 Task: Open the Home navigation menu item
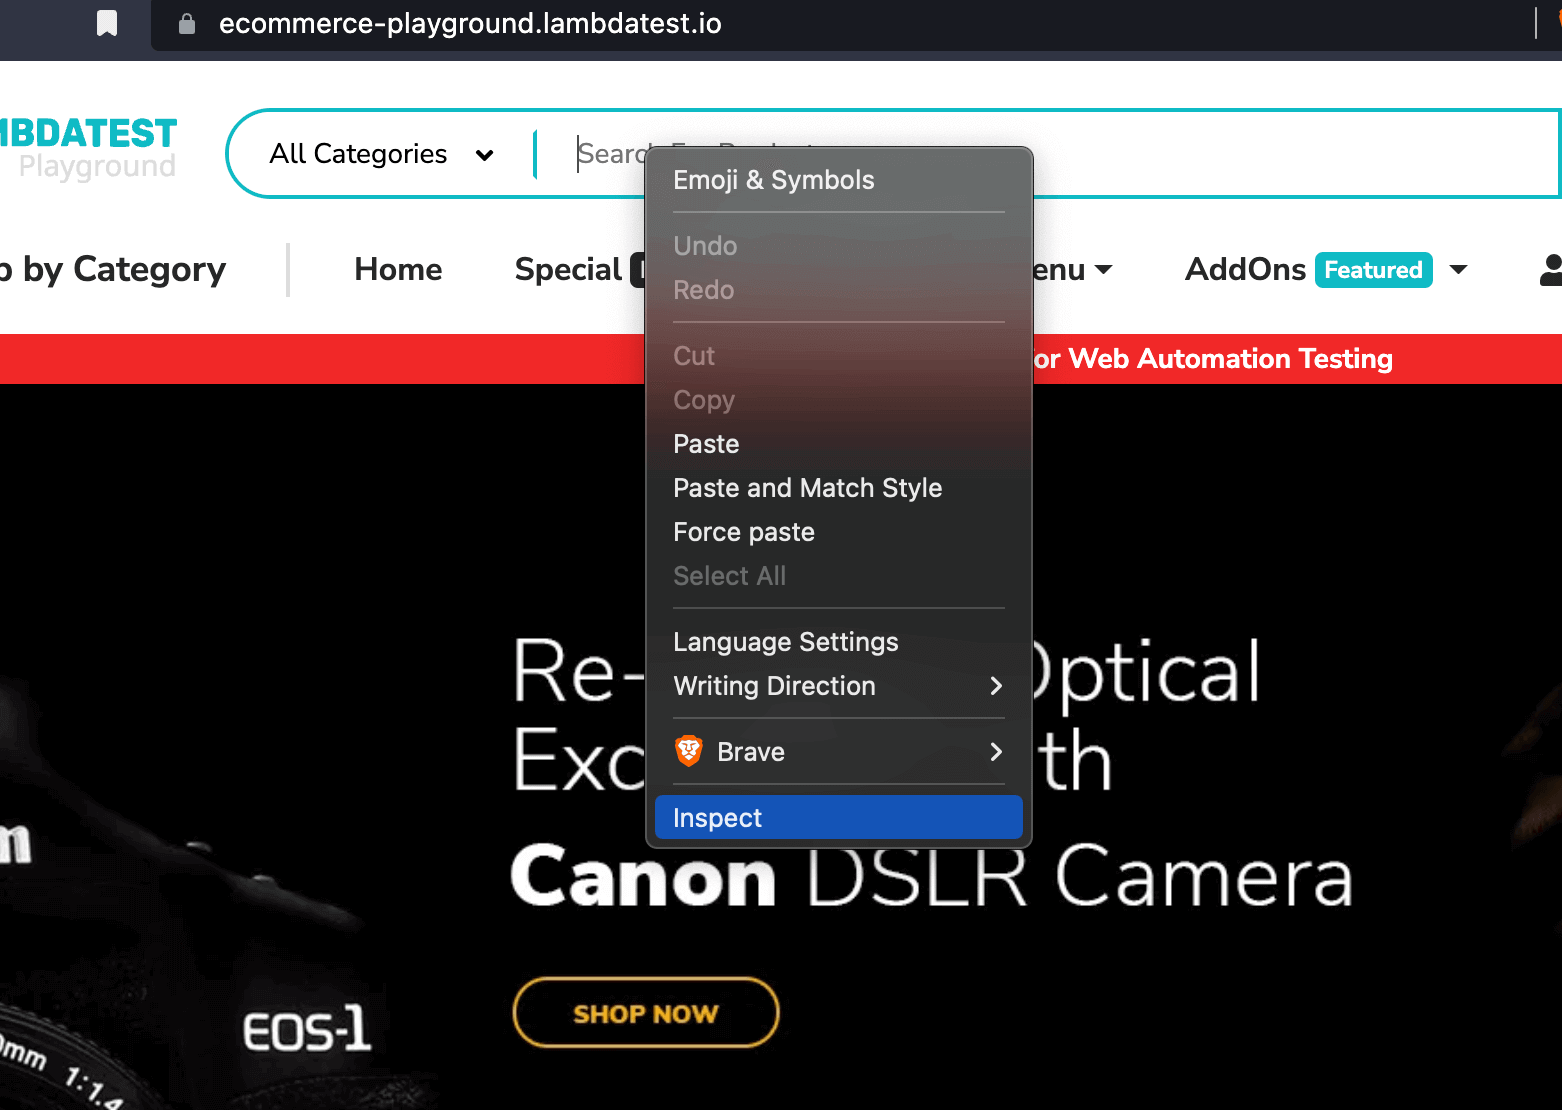[x=397, y=269]
